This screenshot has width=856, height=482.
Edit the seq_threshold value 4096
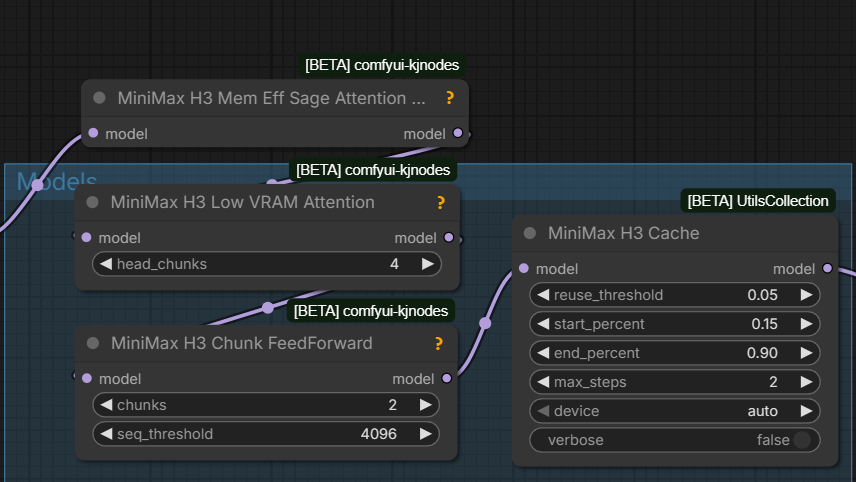coord(378,434)
